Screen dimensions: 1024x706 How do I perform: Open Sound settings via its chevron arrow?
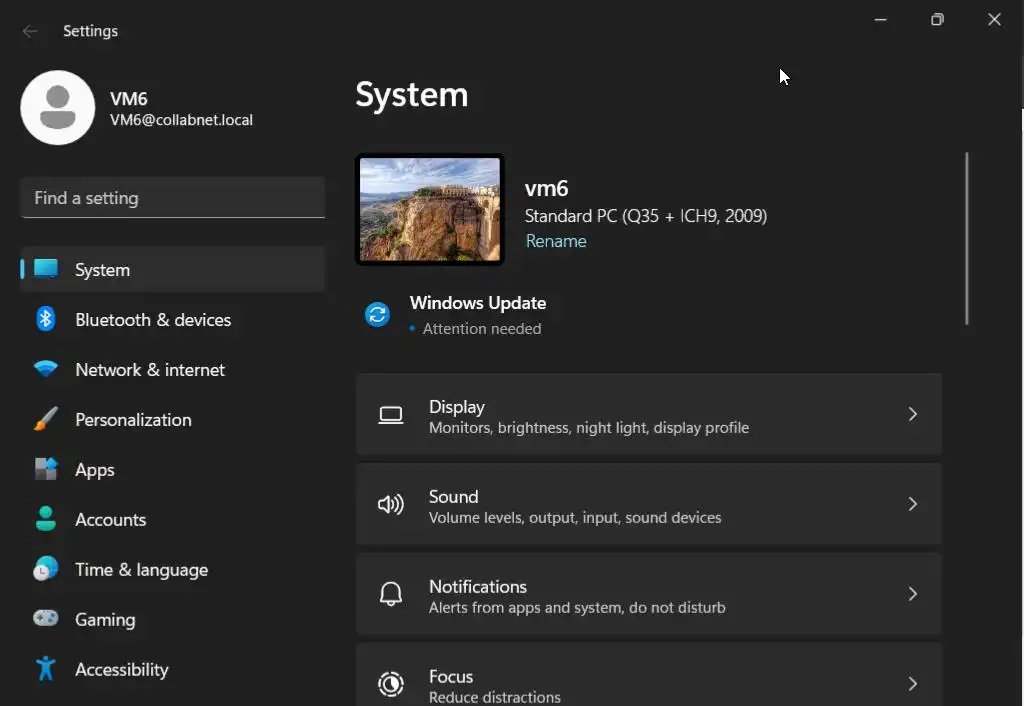pyautogui.click(x=912, y=504)
